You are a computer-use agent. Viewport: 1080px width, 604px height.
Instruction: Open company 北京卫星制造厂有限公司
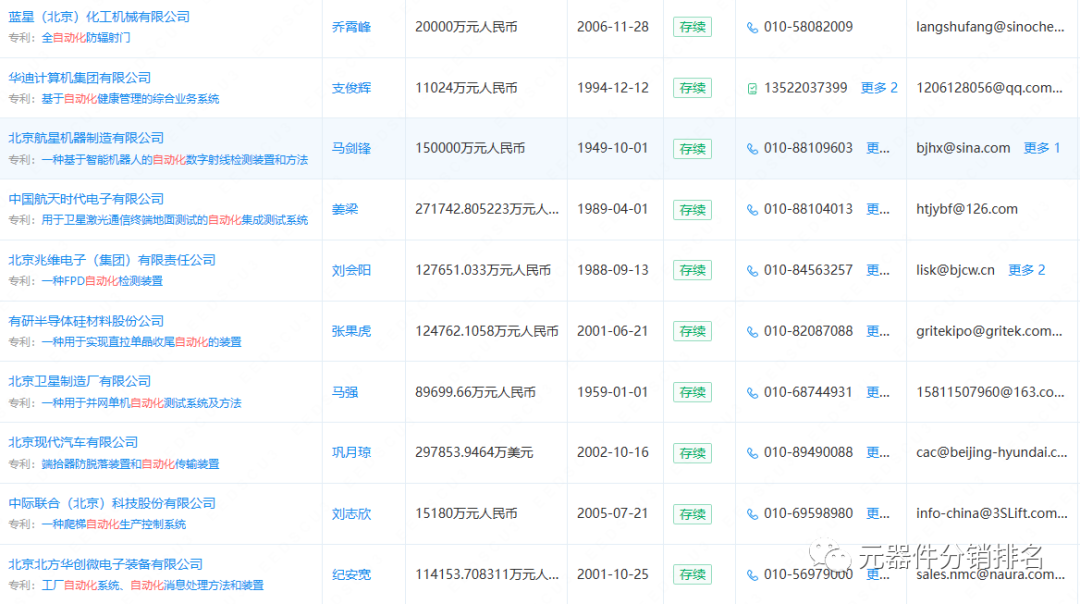[79, 381]
